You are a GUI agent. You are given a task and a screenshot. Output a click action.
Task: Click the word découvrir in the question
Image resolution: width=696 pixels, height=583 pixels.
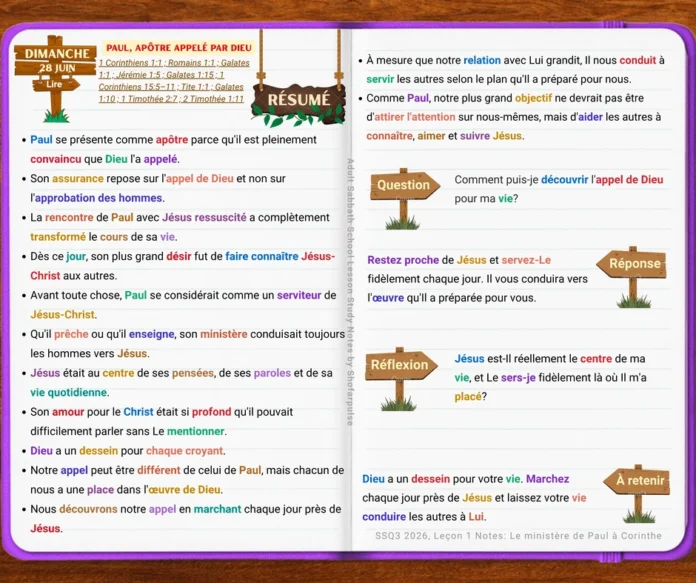coord(565,180)
